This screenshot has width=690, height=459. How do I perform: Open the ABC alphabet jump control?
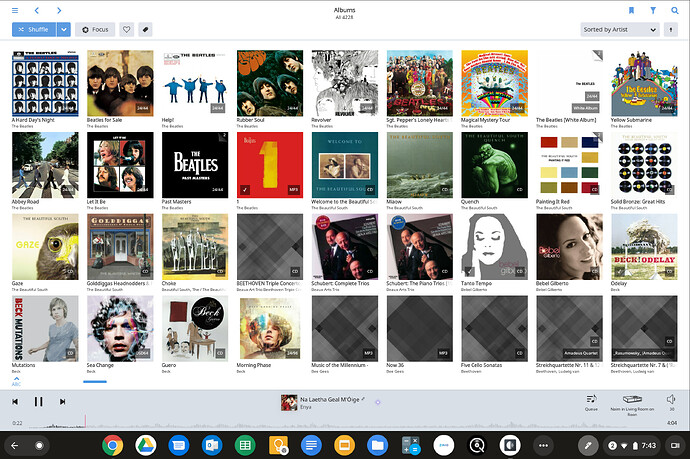point(16,381)
